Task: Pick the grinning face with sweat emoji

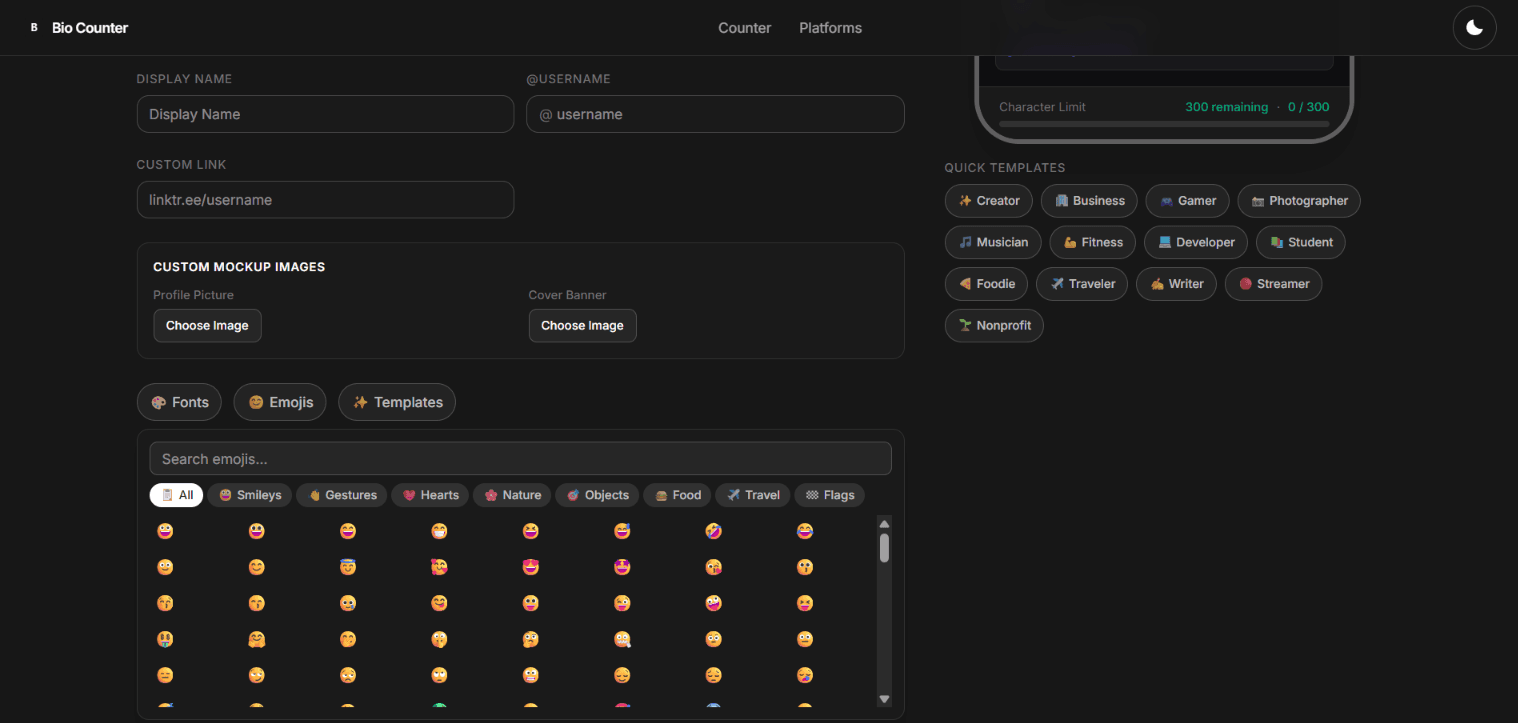Action: click(x=621, y=531)
